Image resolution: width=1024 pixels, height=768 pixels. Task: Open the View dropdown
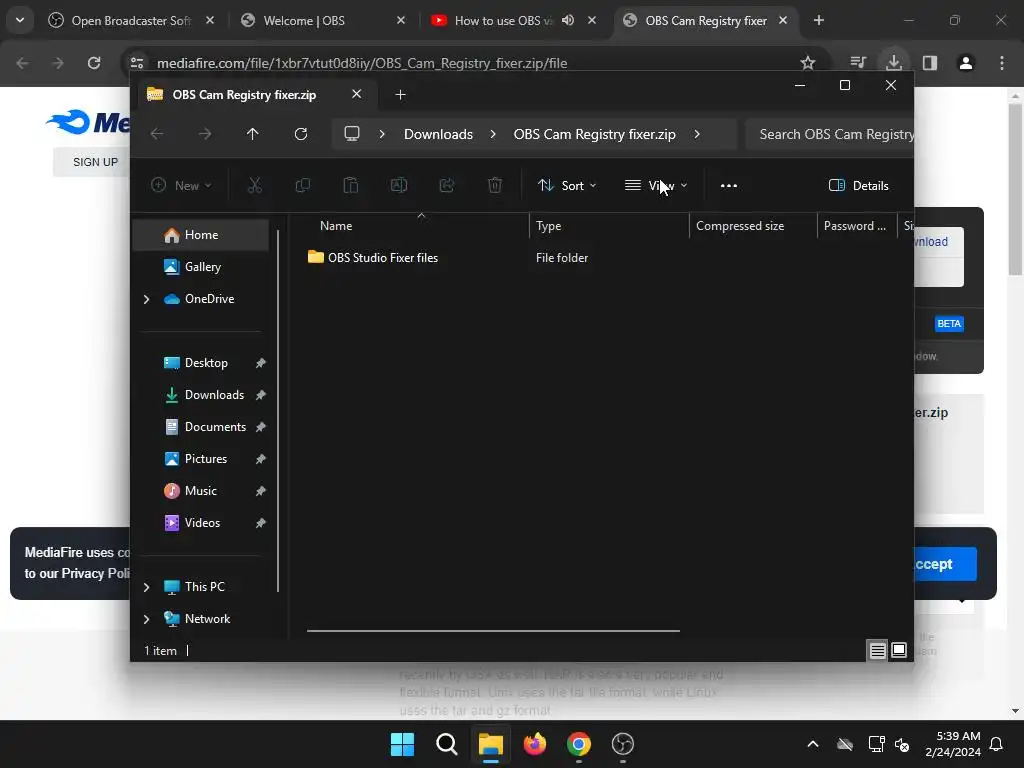point(656,185)
